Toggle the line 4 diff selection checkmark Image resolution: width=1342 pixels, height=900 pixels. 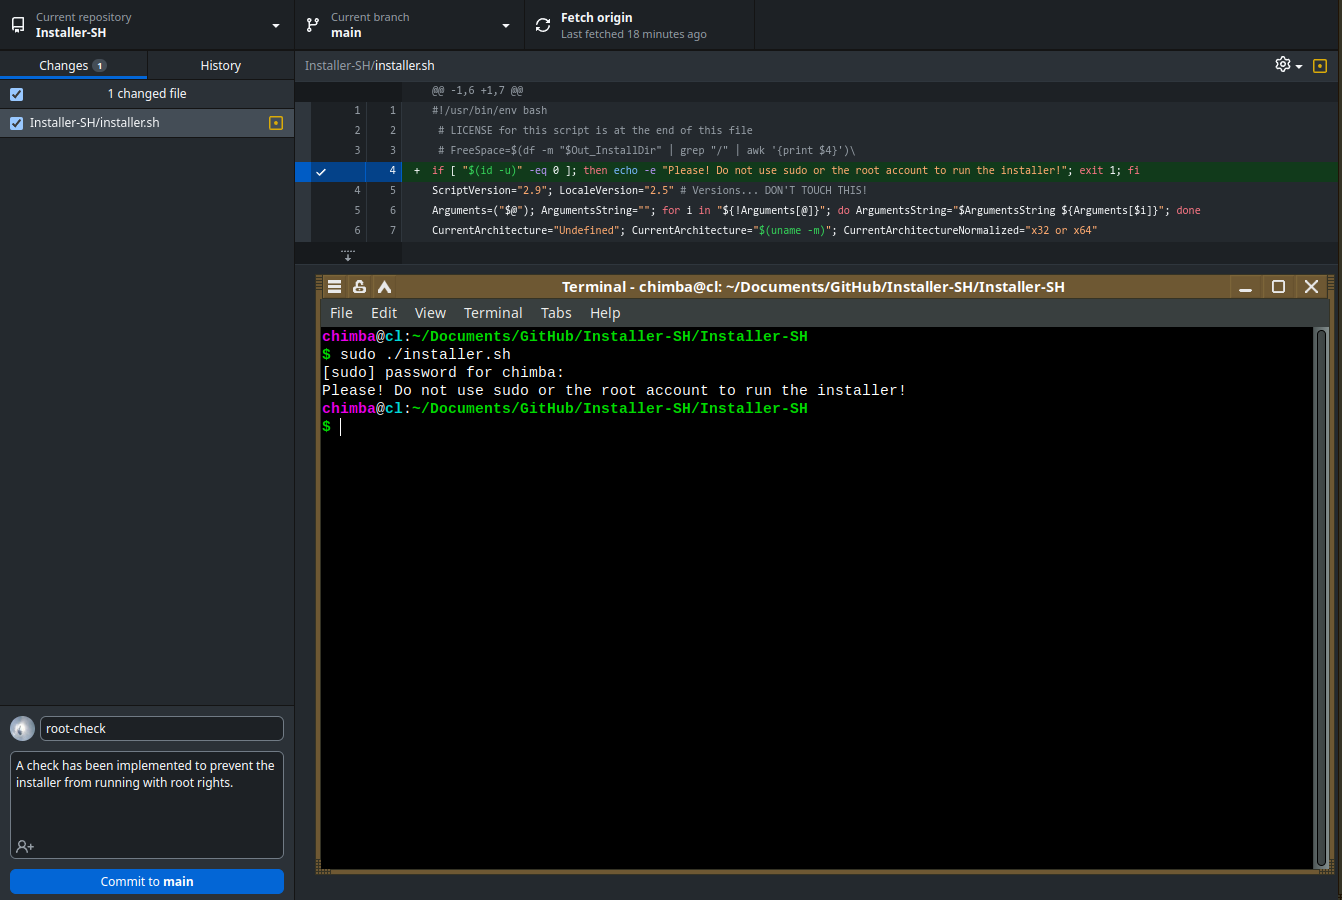click(x=321, y=171)
